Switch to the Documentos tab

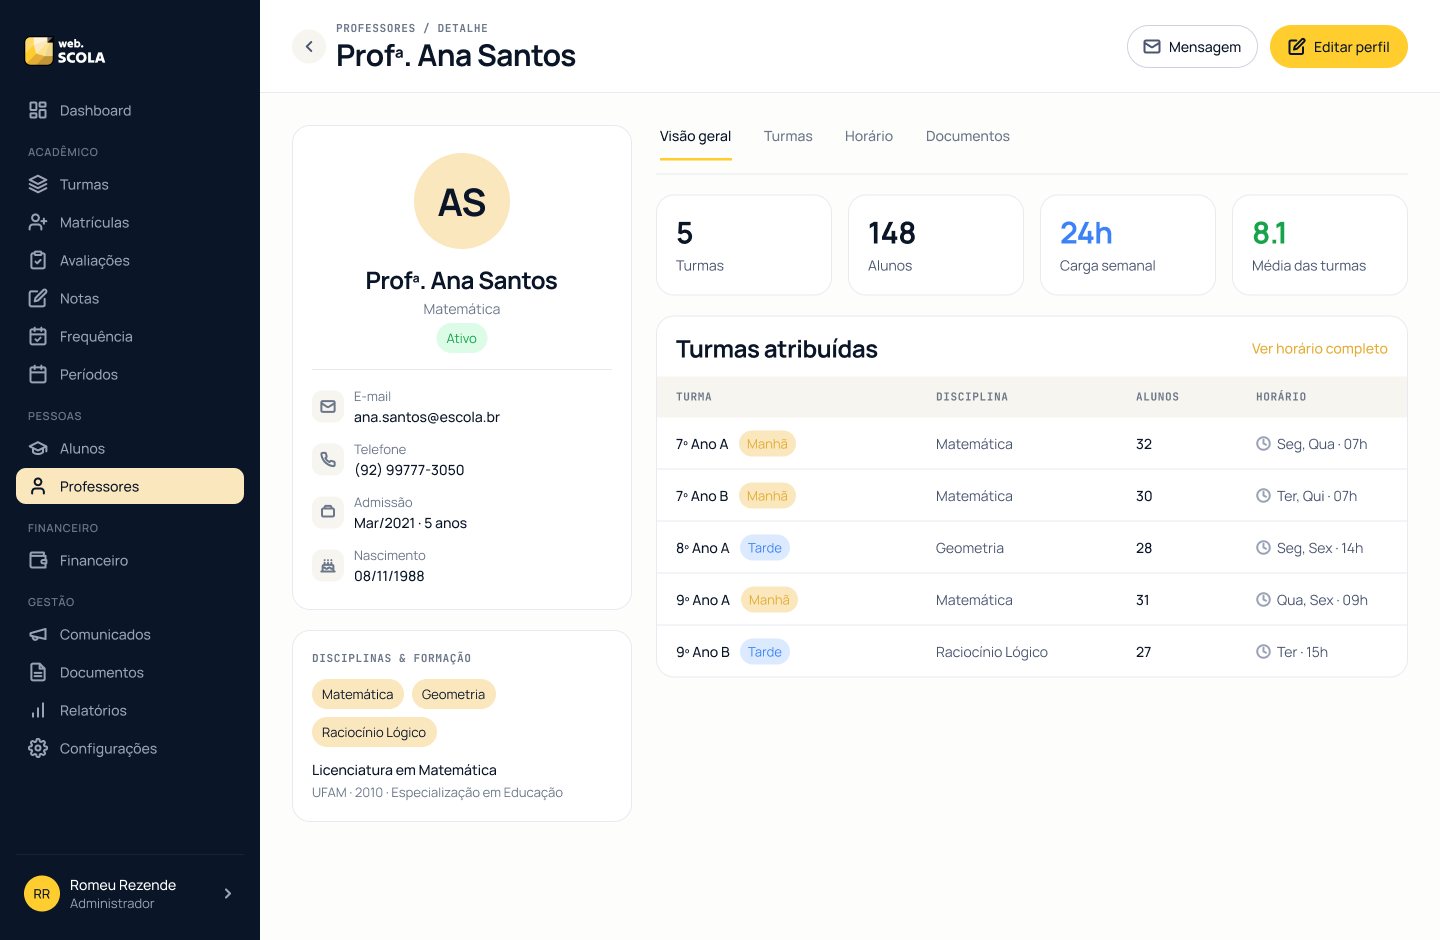968,136
